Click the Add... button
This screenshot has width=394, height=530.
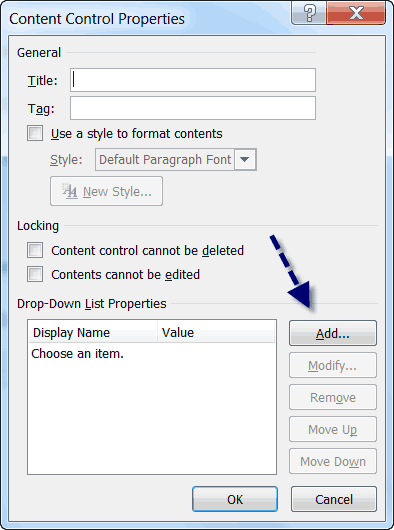click(x=333, y=333)
